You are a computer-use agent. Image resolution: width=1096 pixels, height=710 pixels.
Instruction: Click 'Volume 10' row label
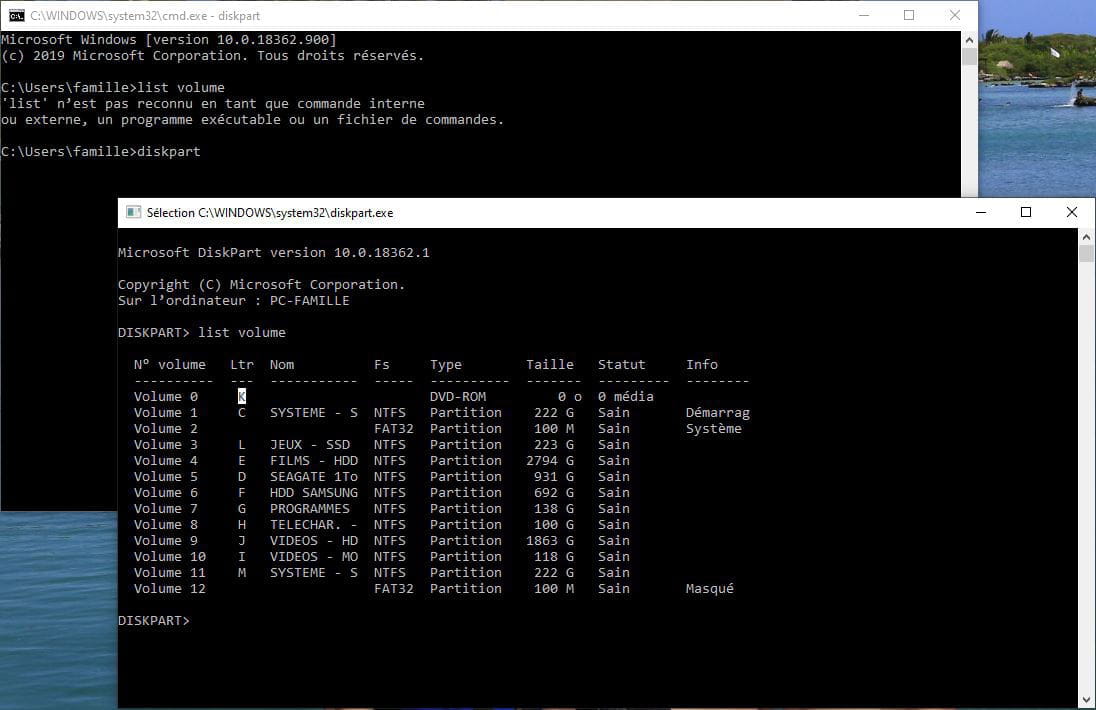pos(170,557)
